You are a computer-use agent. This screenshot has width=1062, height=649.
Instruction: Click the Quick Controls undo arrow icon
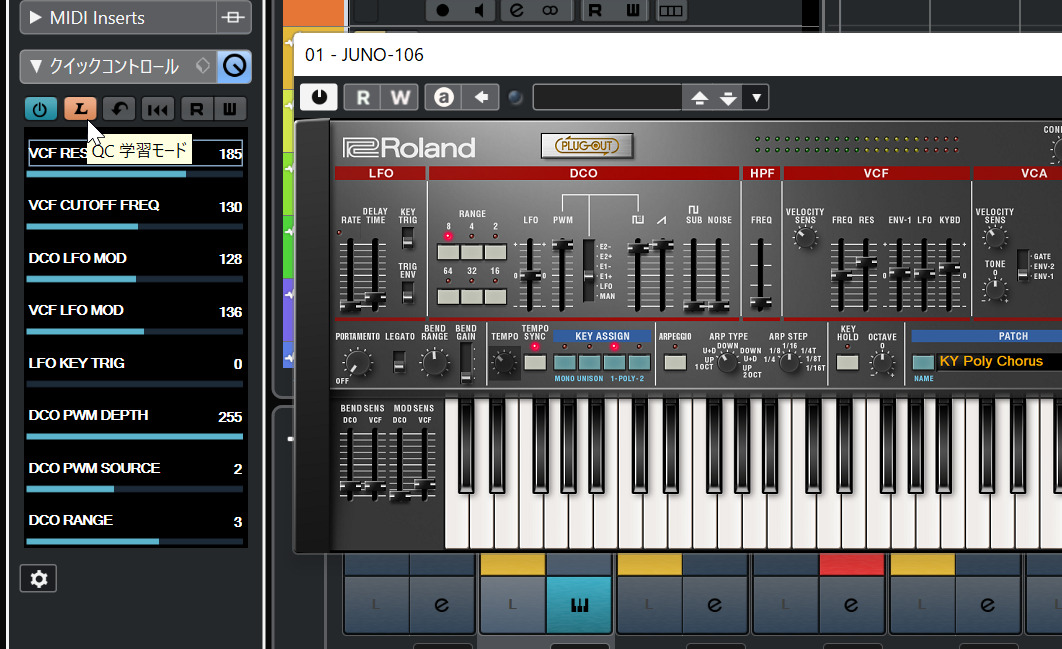click(119, 109)
